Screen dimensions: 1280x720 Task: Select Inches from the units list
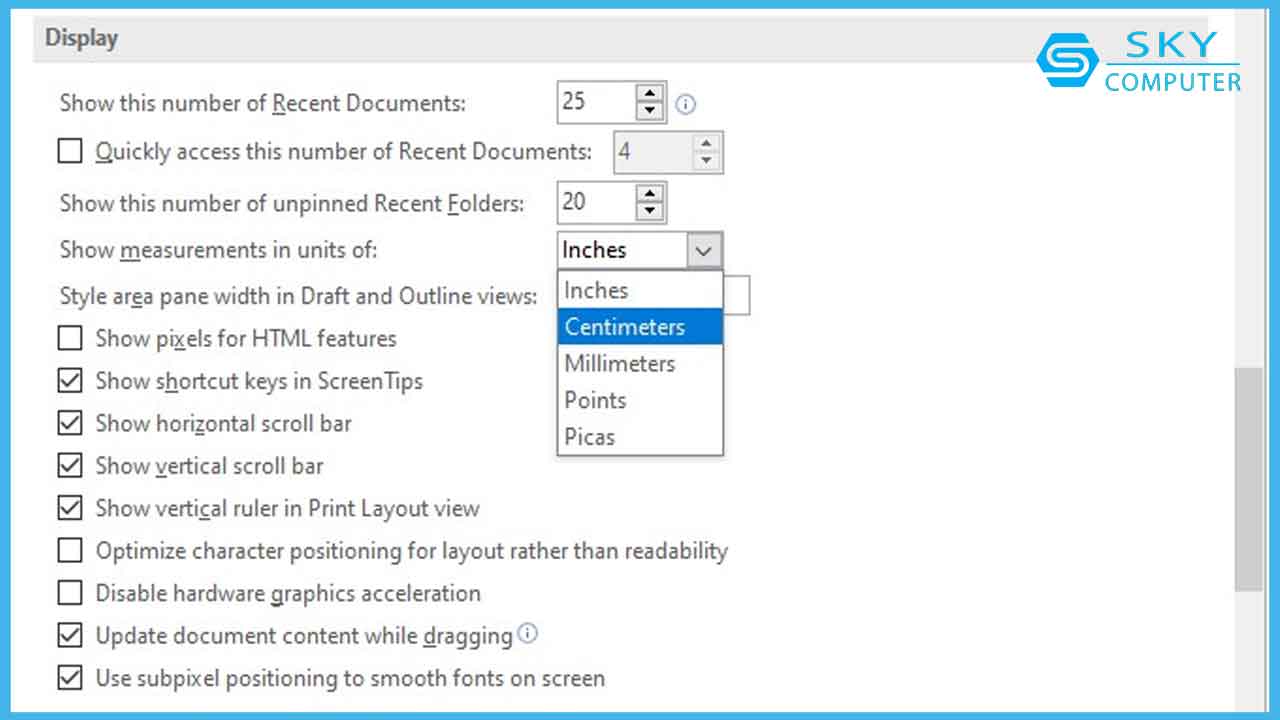point(640,290)
